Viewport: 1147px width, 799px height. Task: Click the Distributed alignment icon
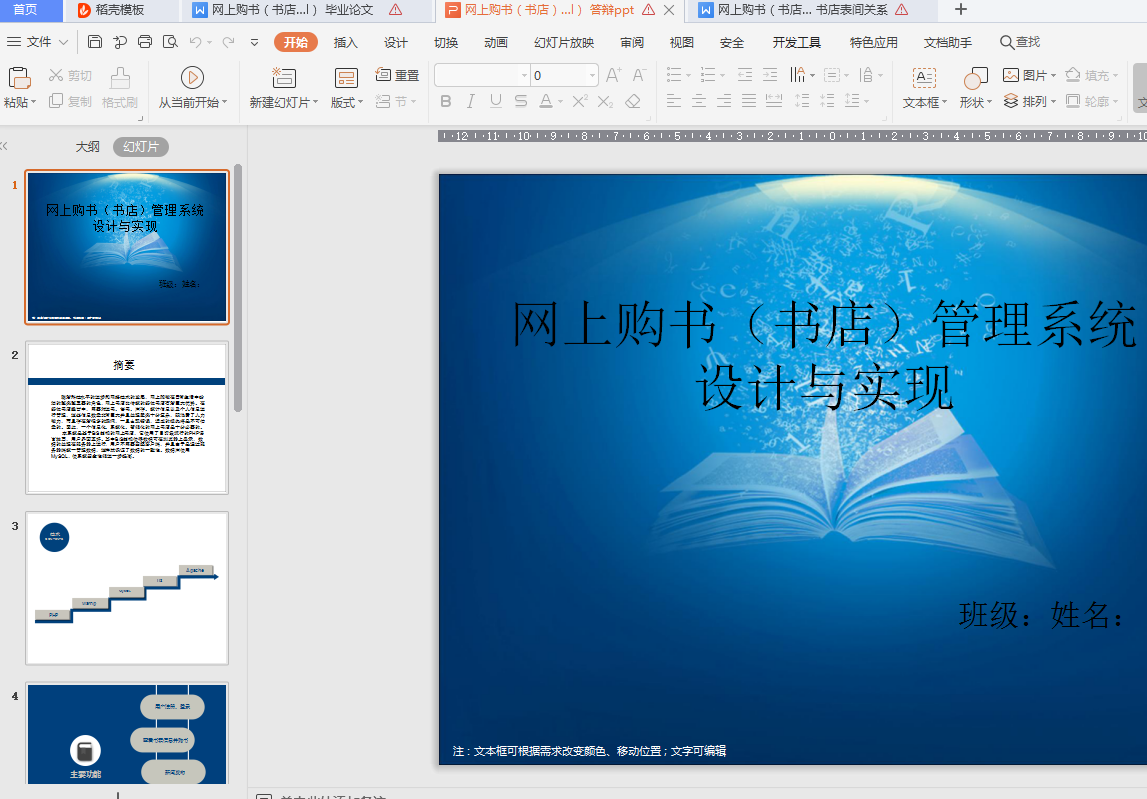click(x=774, y=101)
